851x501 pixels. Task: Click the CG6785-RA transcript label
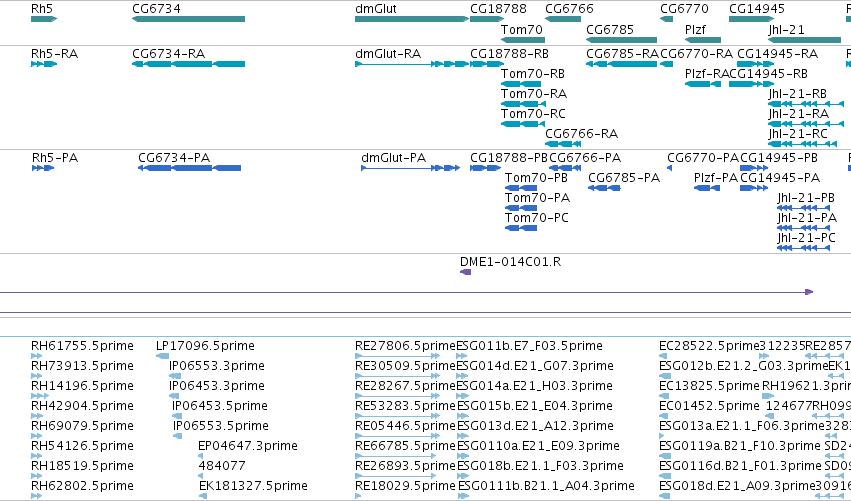623,54
